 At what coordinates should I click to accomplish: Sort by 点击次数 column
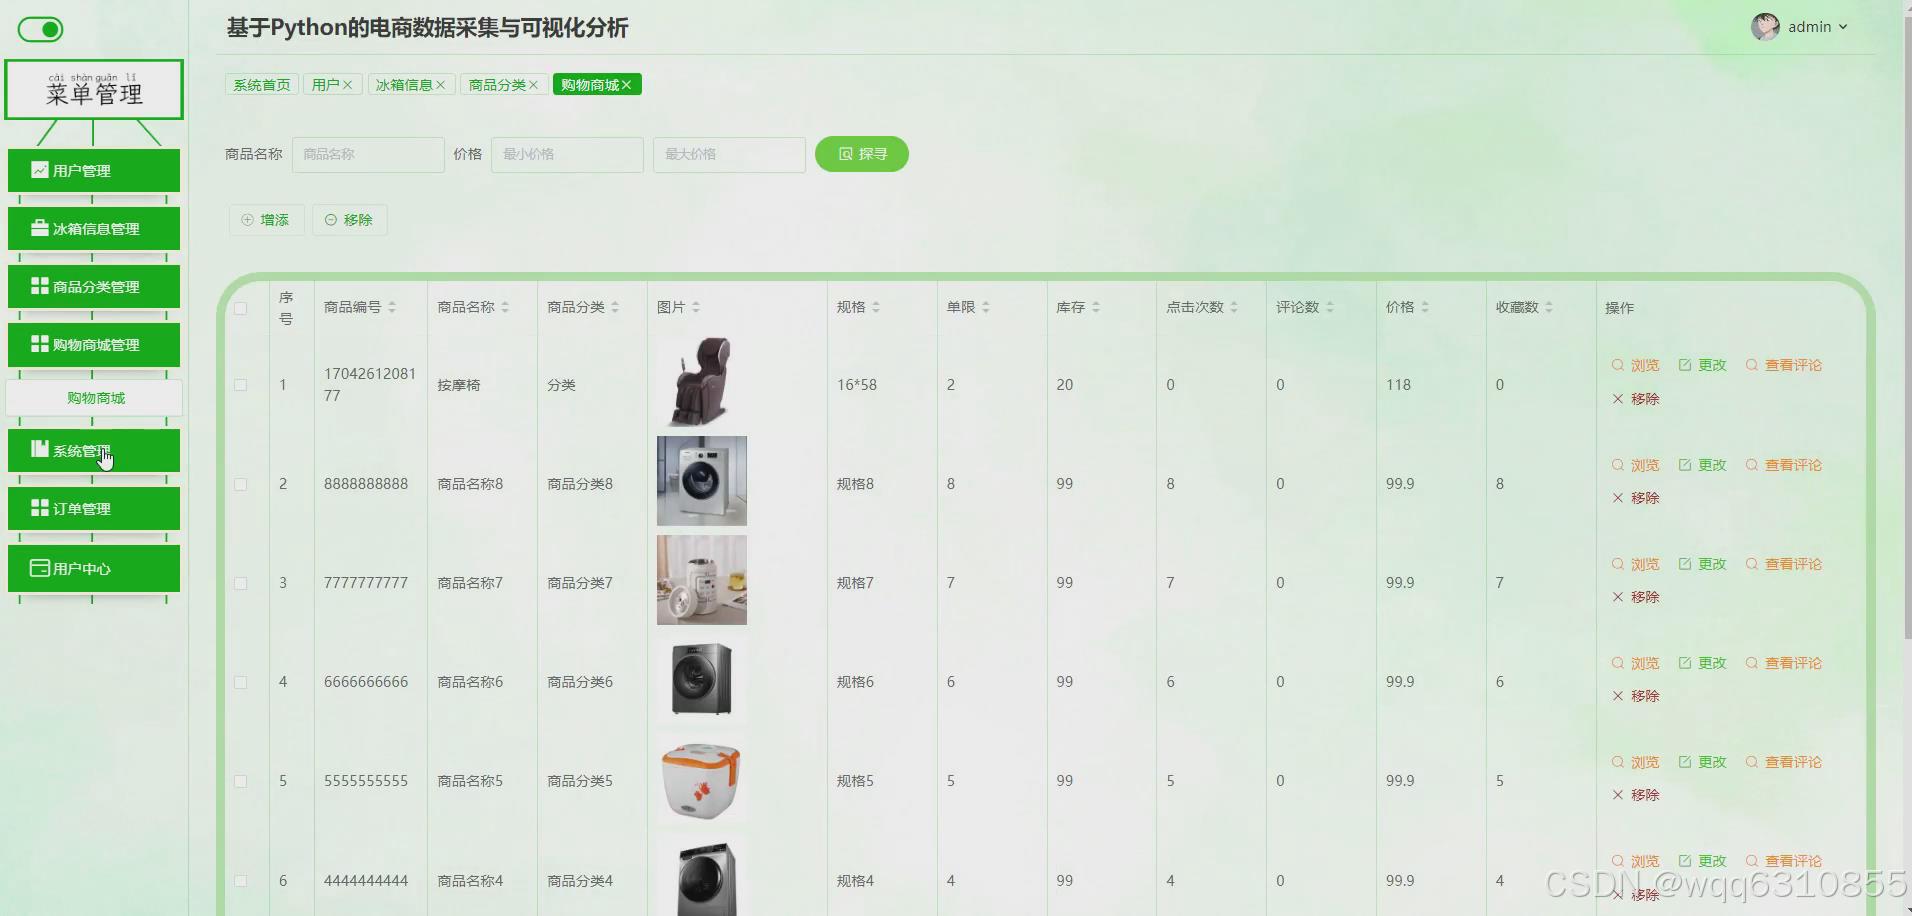(x=1234, y=307)
